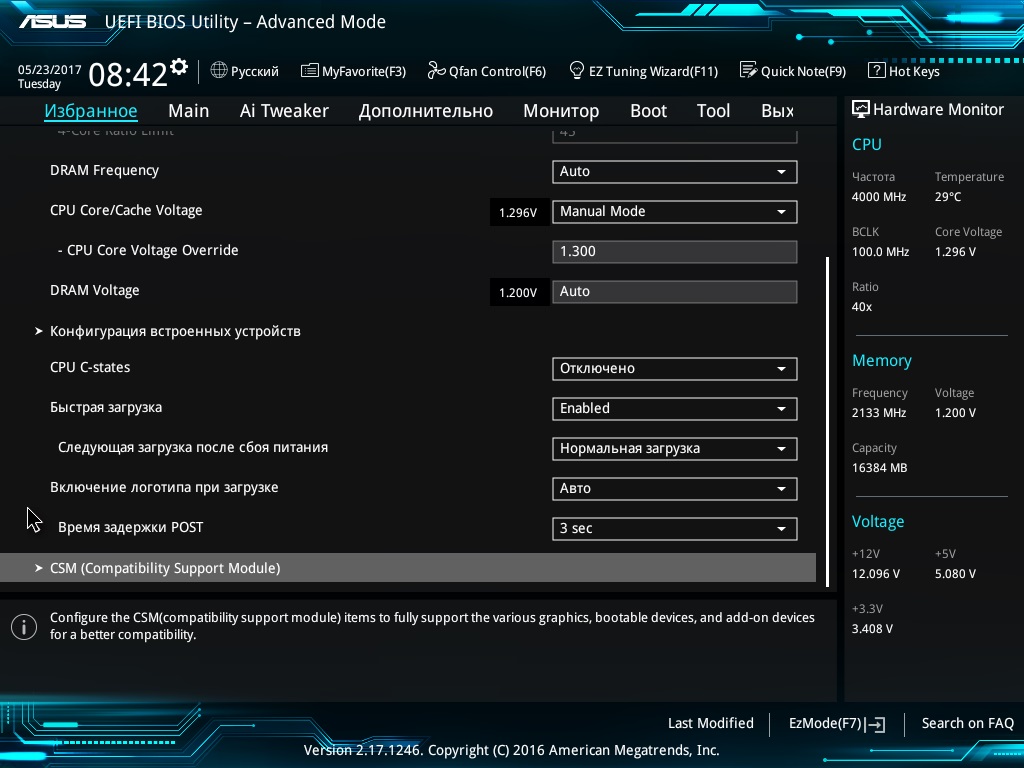Click the Время задержки POST label
The image size is (1024, 768).
(131, 527)
